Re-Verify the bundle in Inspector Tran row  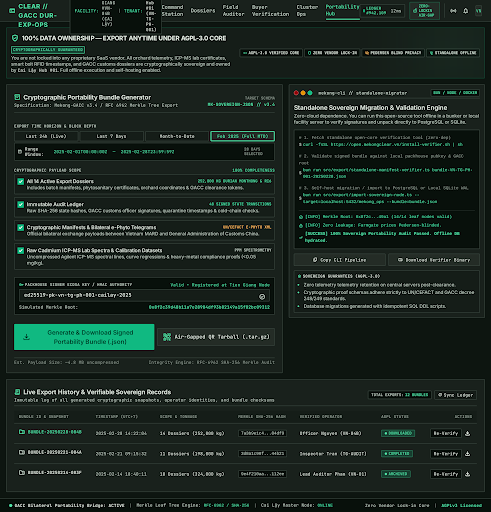(x=446, y=454)
